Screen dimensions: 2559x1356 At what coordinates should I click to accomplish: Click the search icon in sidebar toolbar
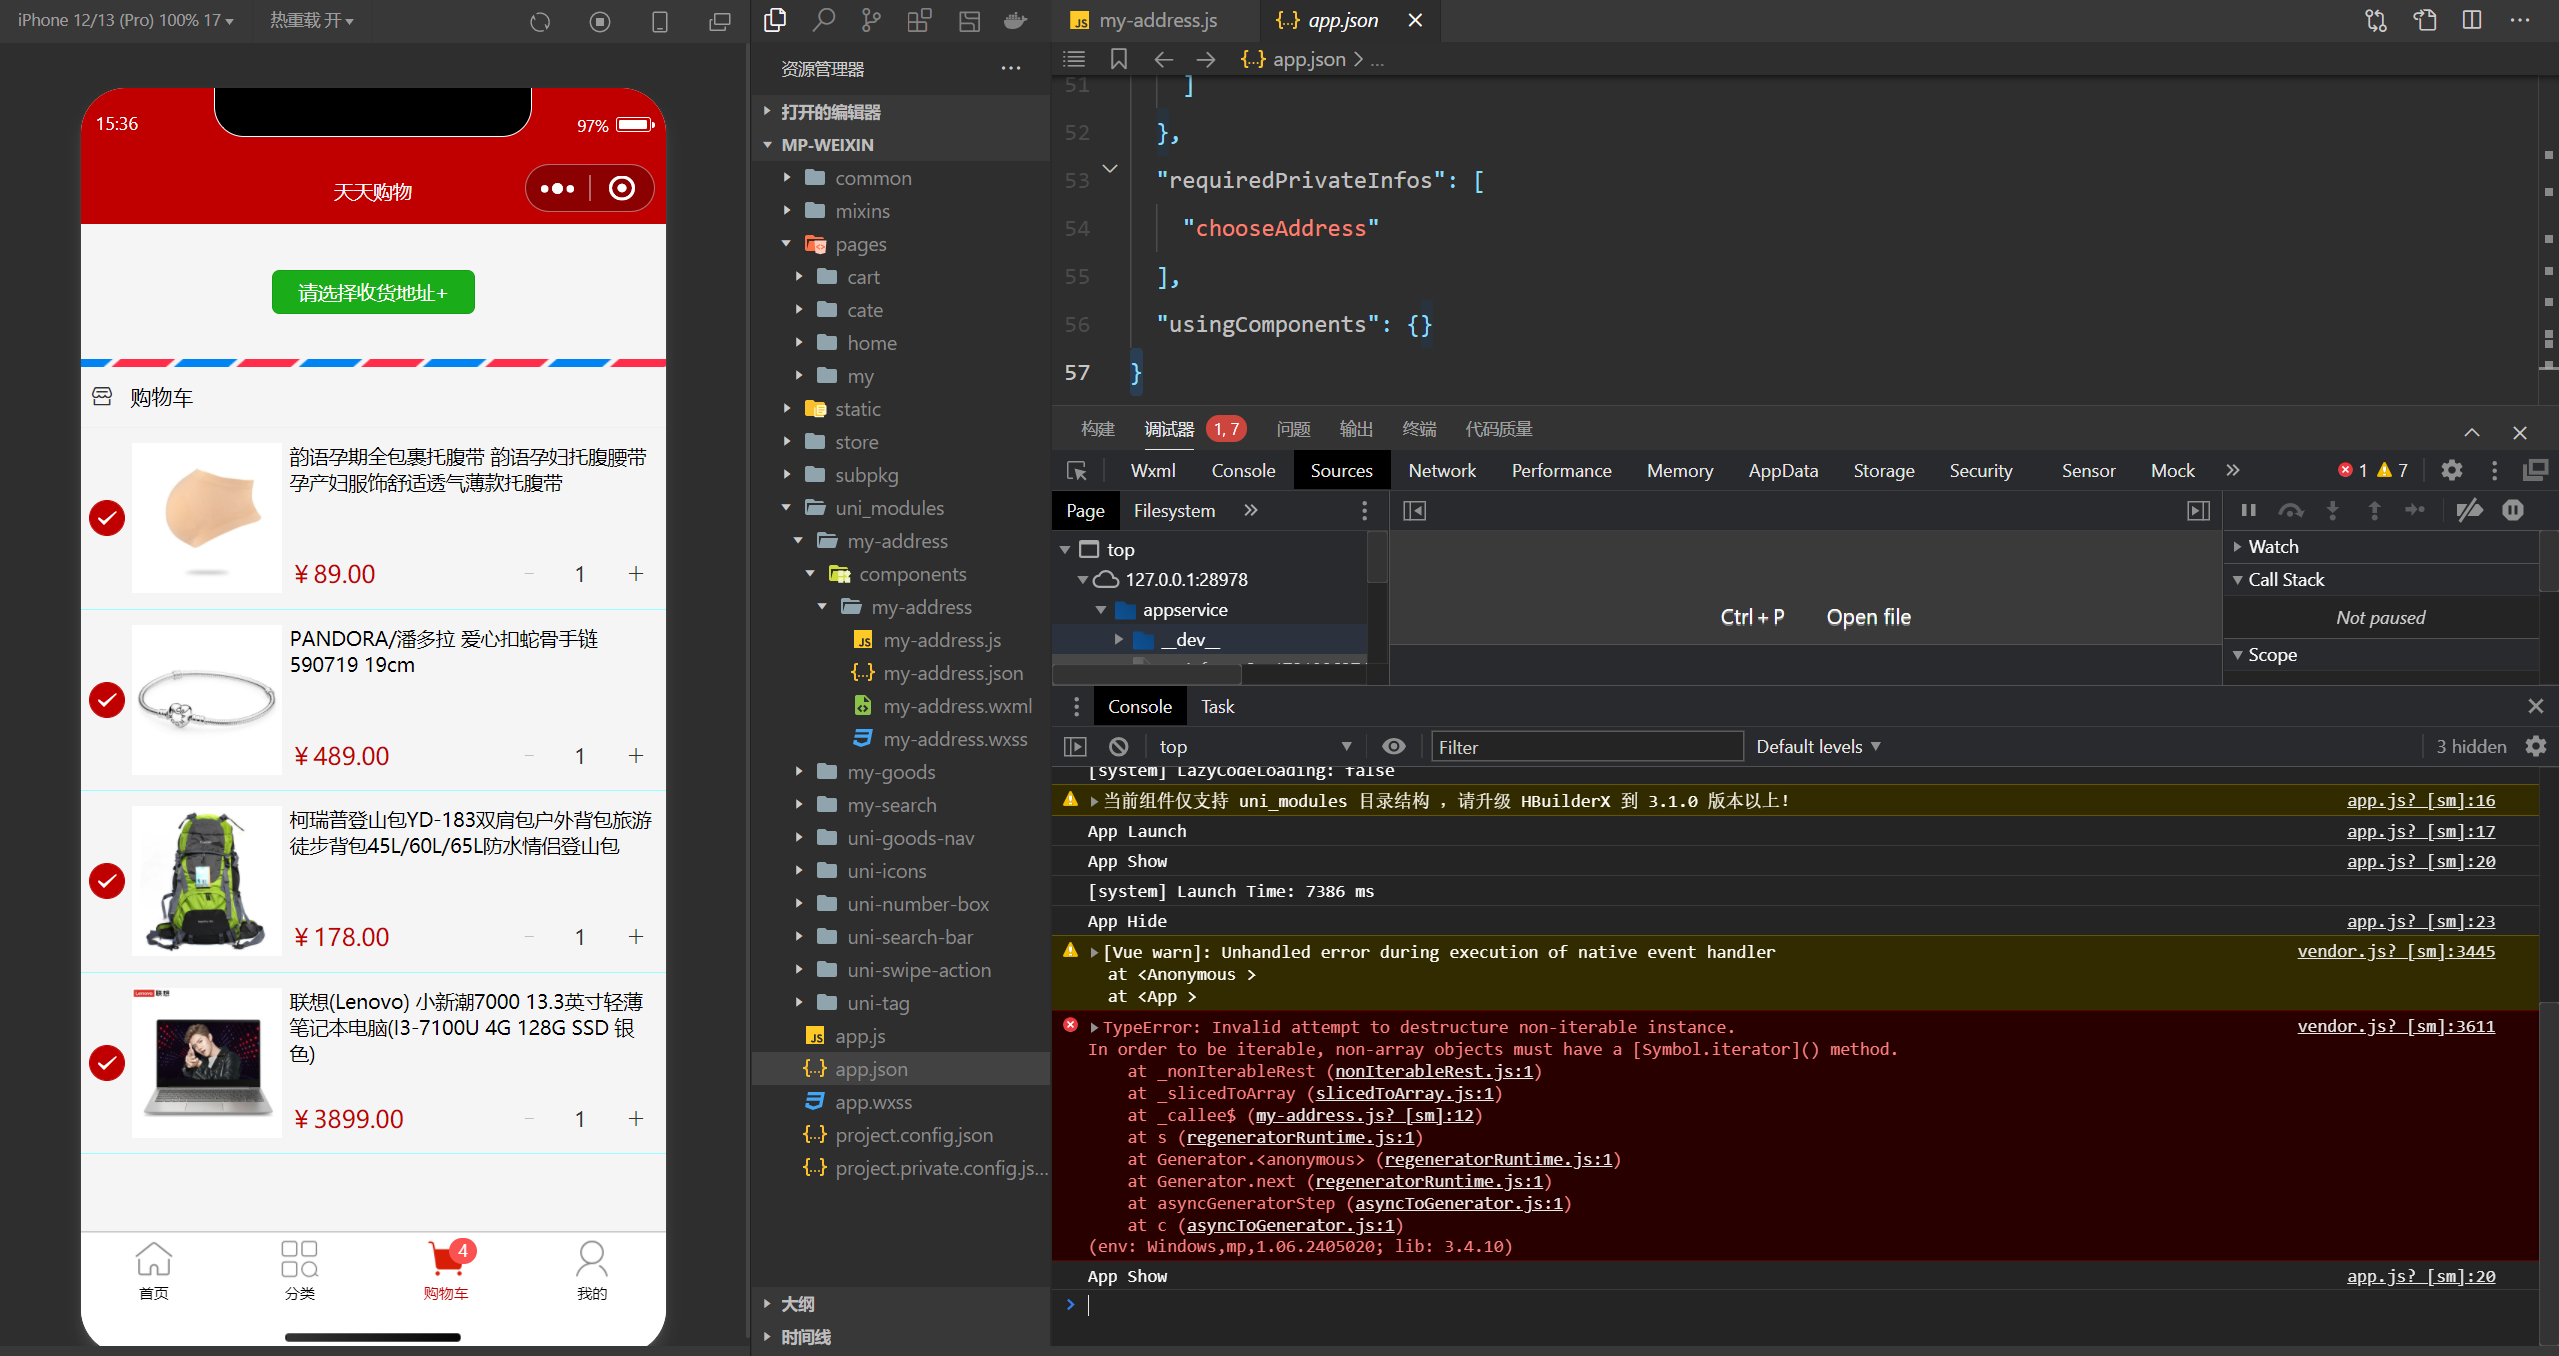[x=823, y=20]
